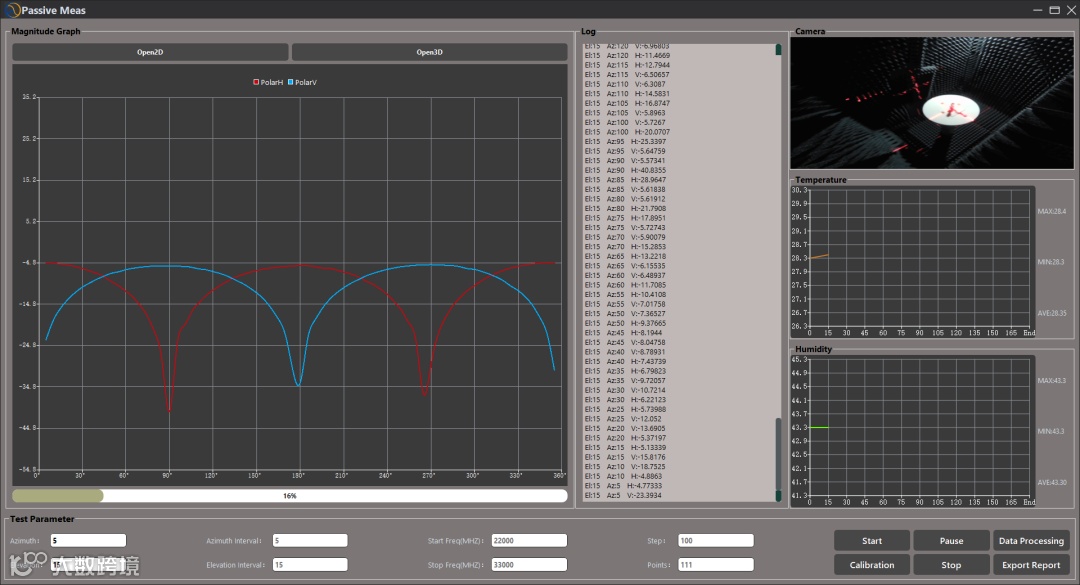Focus the Azimuth value field

(x=88, y=541)
